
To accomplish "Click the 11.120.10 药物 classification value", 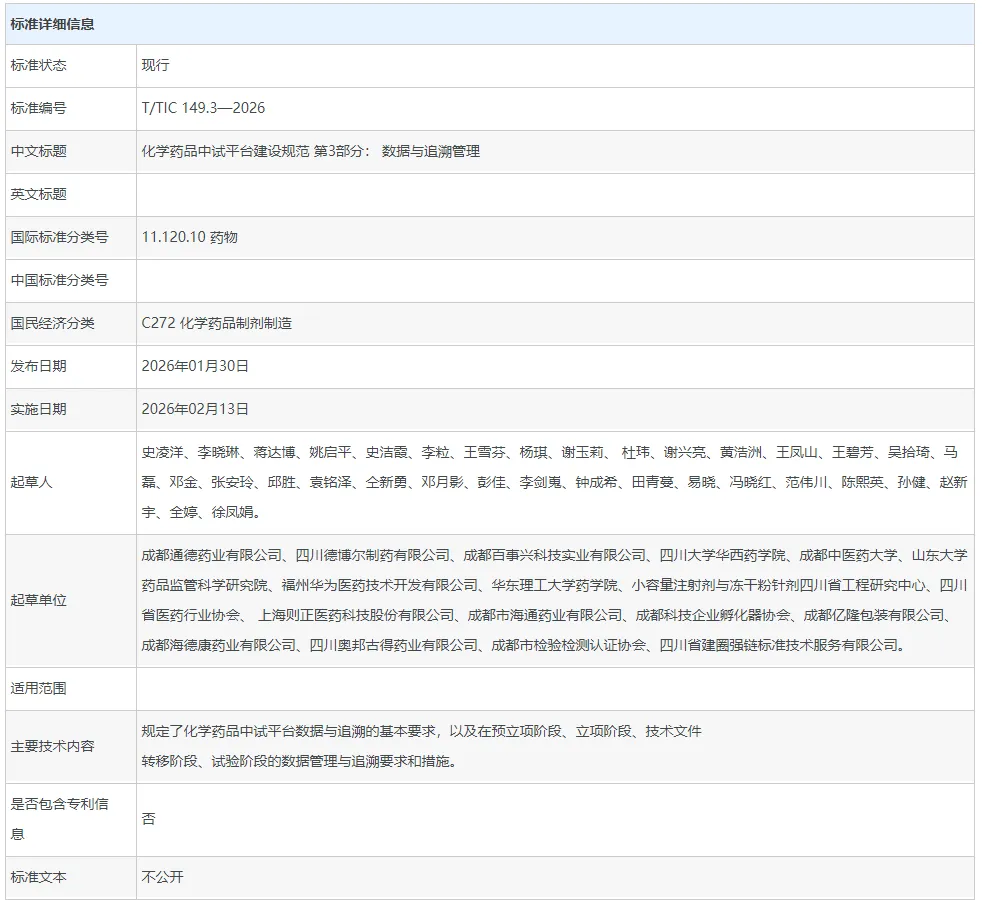I will pos(190,237).
